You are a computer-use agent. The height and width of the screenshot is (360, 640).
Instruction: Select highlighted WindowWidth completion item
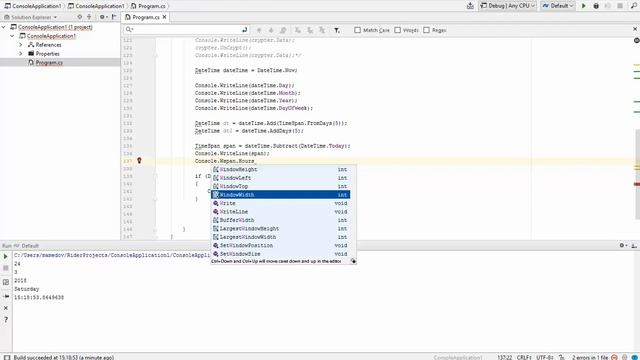pos(280,195)
